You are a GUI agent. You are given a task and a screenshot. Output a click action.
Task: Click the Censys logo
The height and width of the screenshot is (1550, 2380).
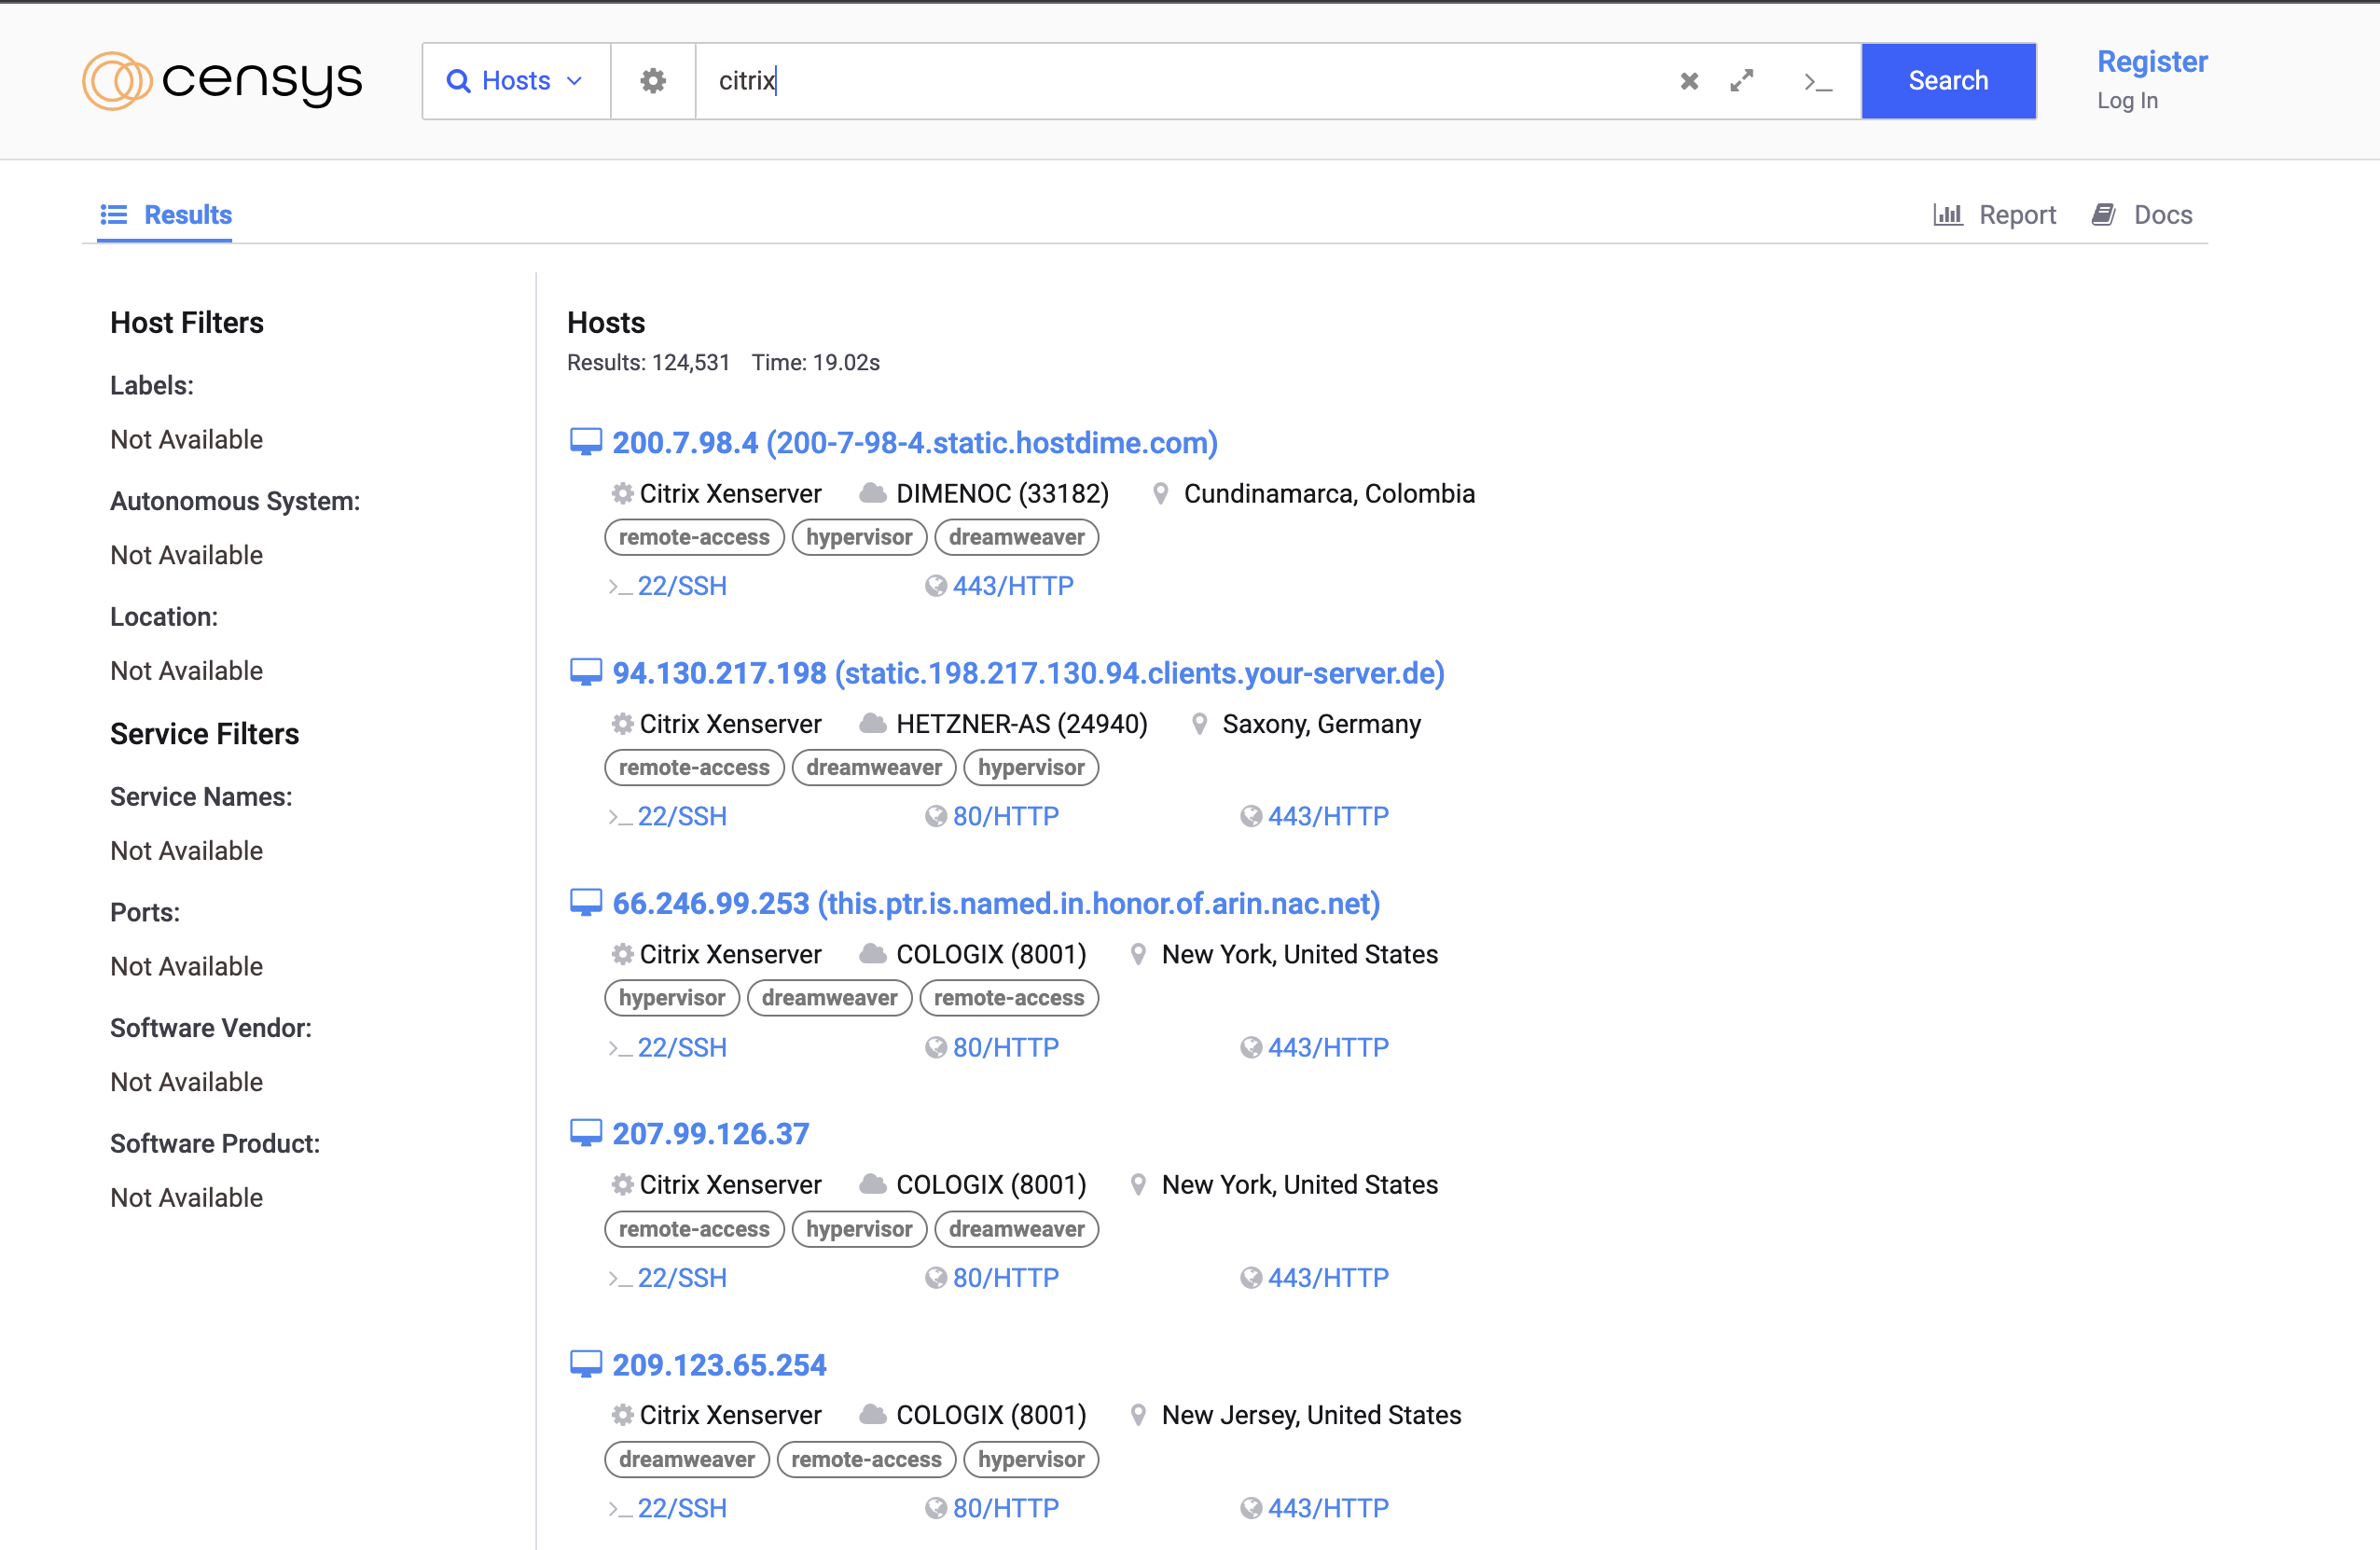[x=222, y=81]
